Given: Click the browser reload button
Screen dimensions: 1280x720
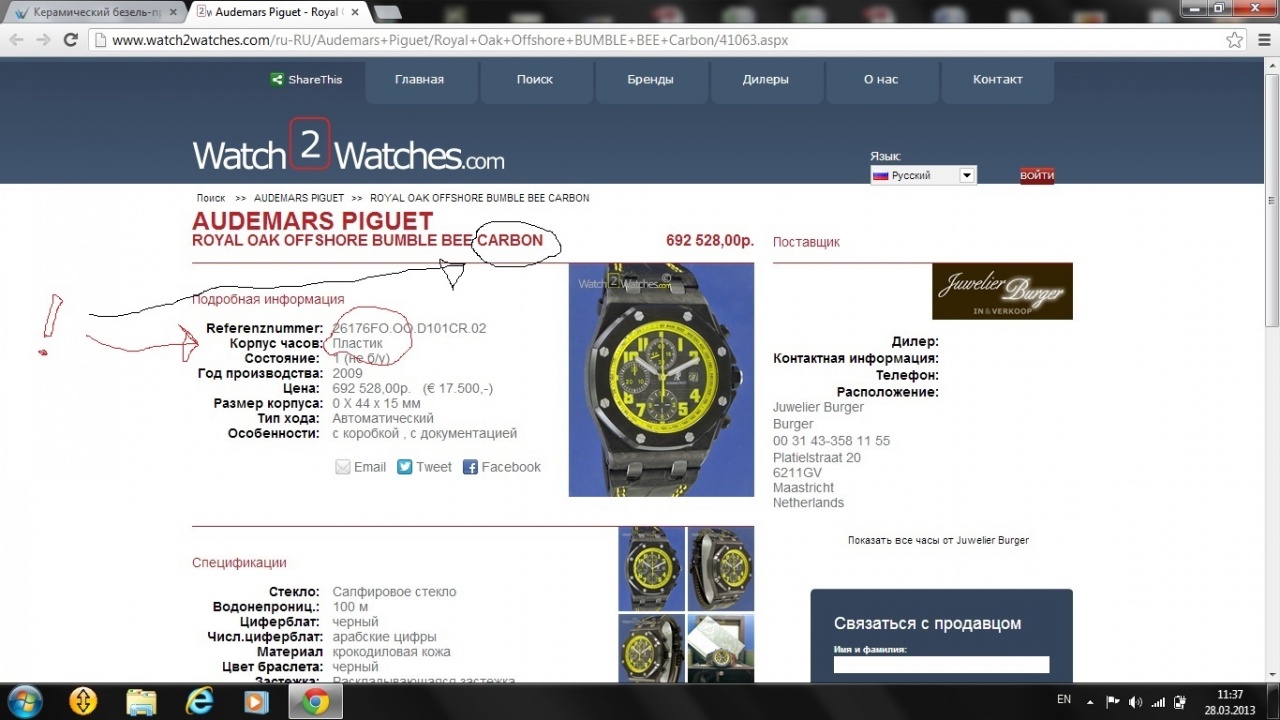Looking at the screenshot, I should click(70, 40).
